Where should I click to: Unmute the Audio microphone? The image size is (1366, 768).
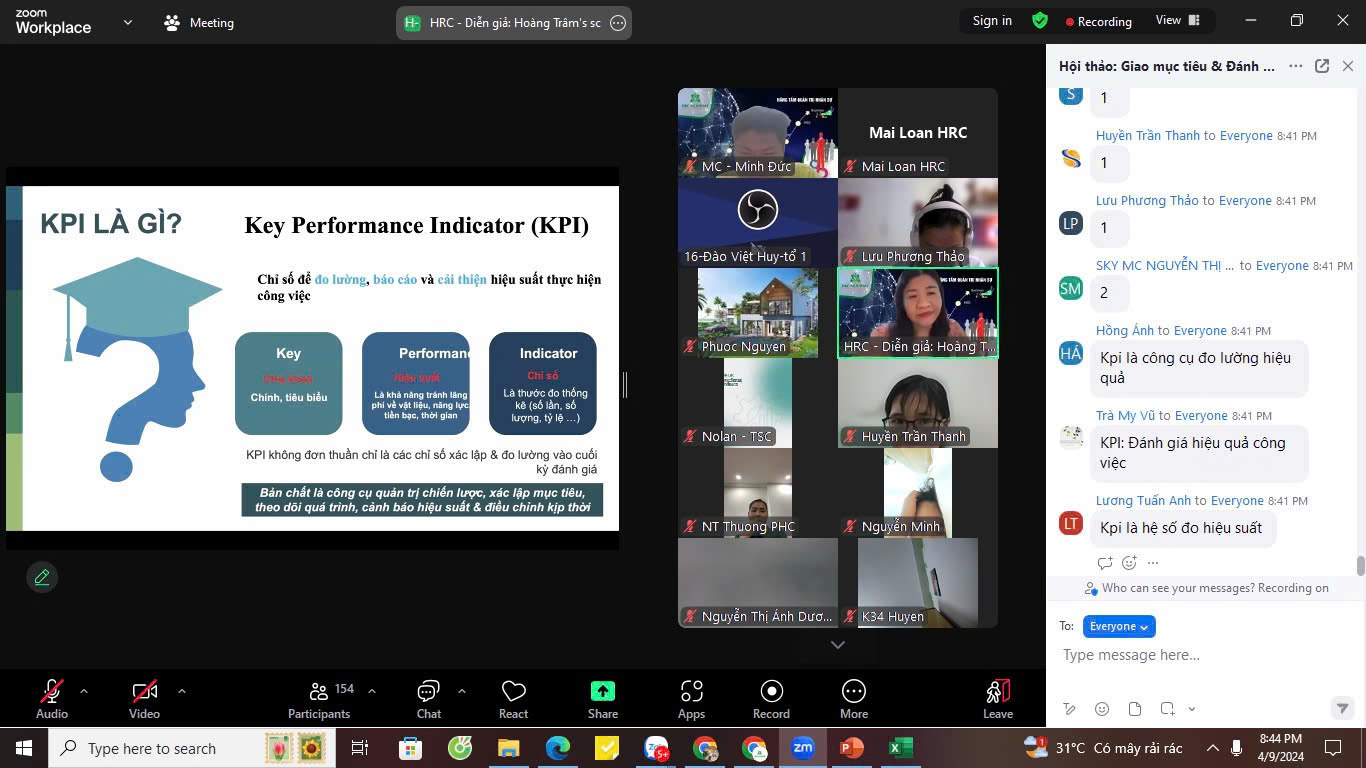52,698
